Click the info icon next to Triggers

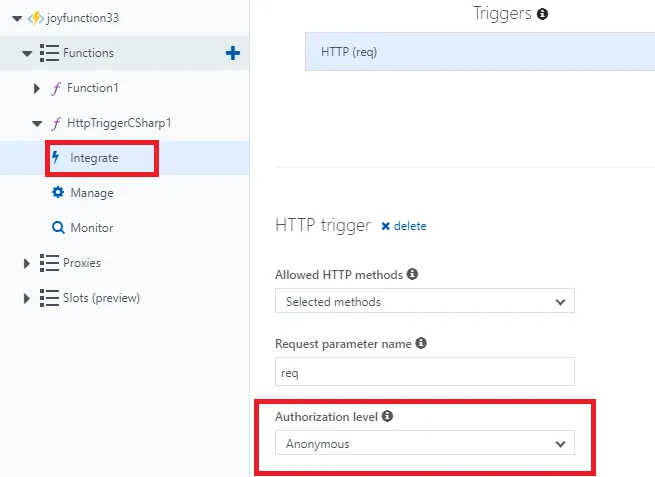tap(542, 14)
